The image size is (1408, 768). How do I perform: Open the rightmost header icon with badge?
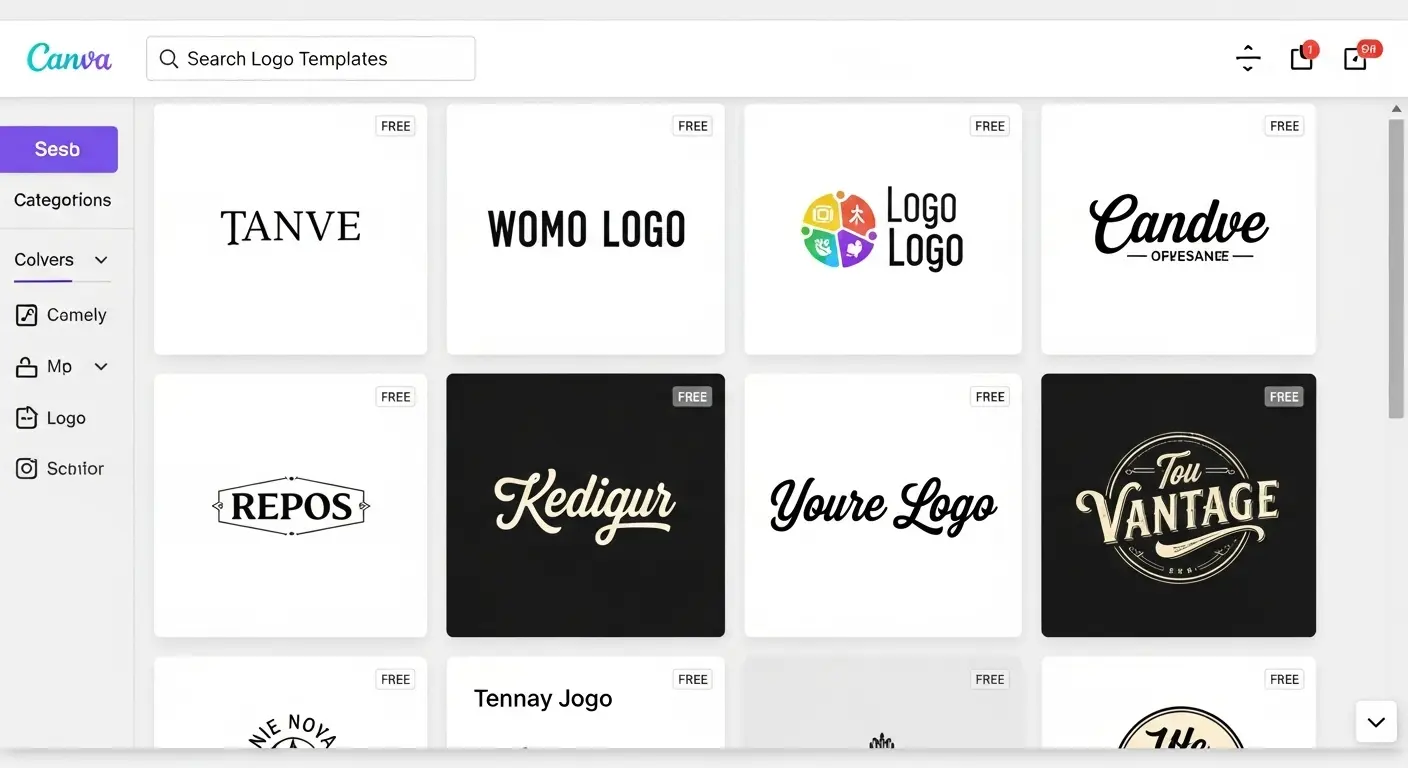[1357, 58]
